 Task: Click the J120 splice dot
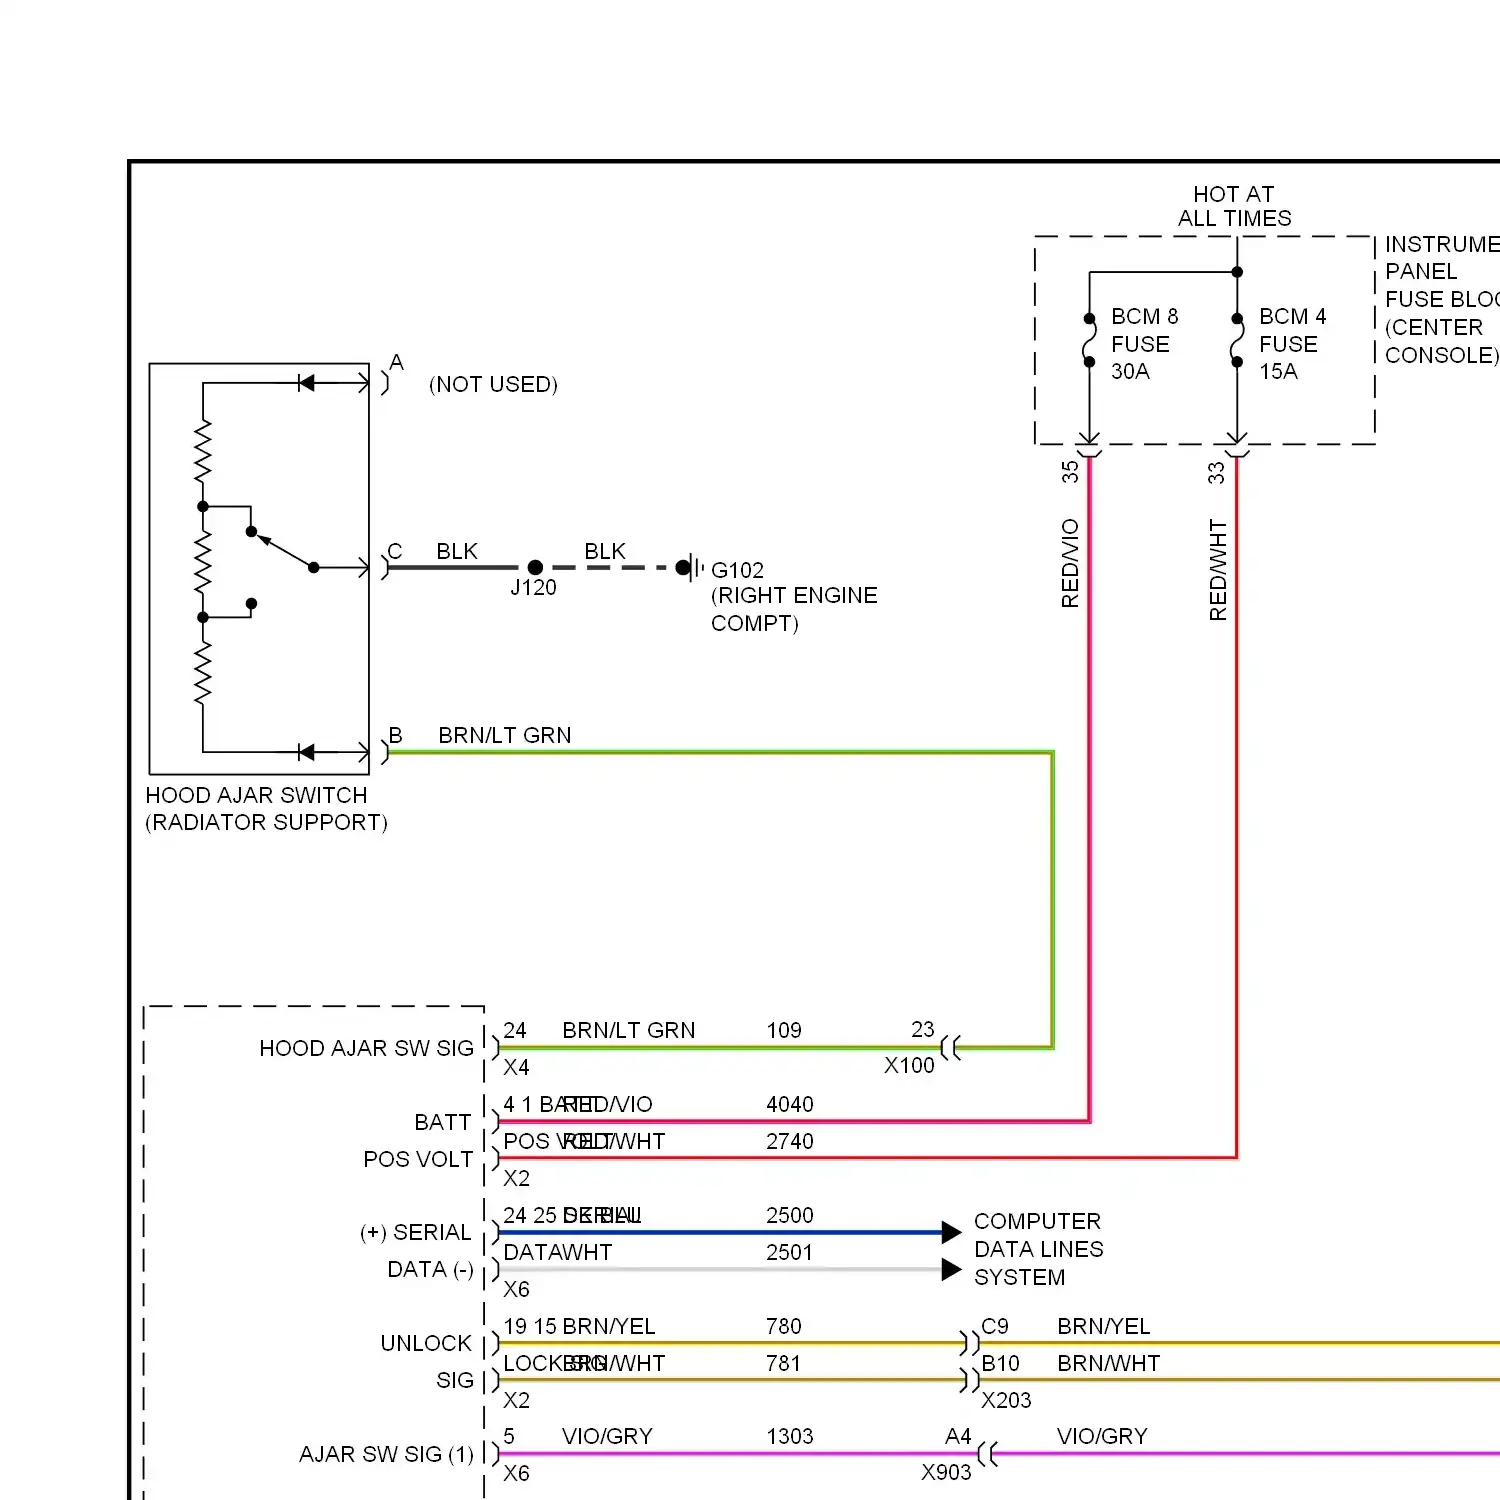(x=535, y=567)
